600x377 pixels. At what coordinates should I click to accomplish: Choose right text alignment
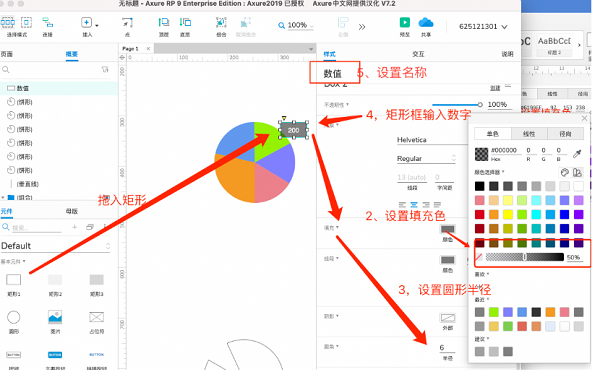click(x=426, y=205)
